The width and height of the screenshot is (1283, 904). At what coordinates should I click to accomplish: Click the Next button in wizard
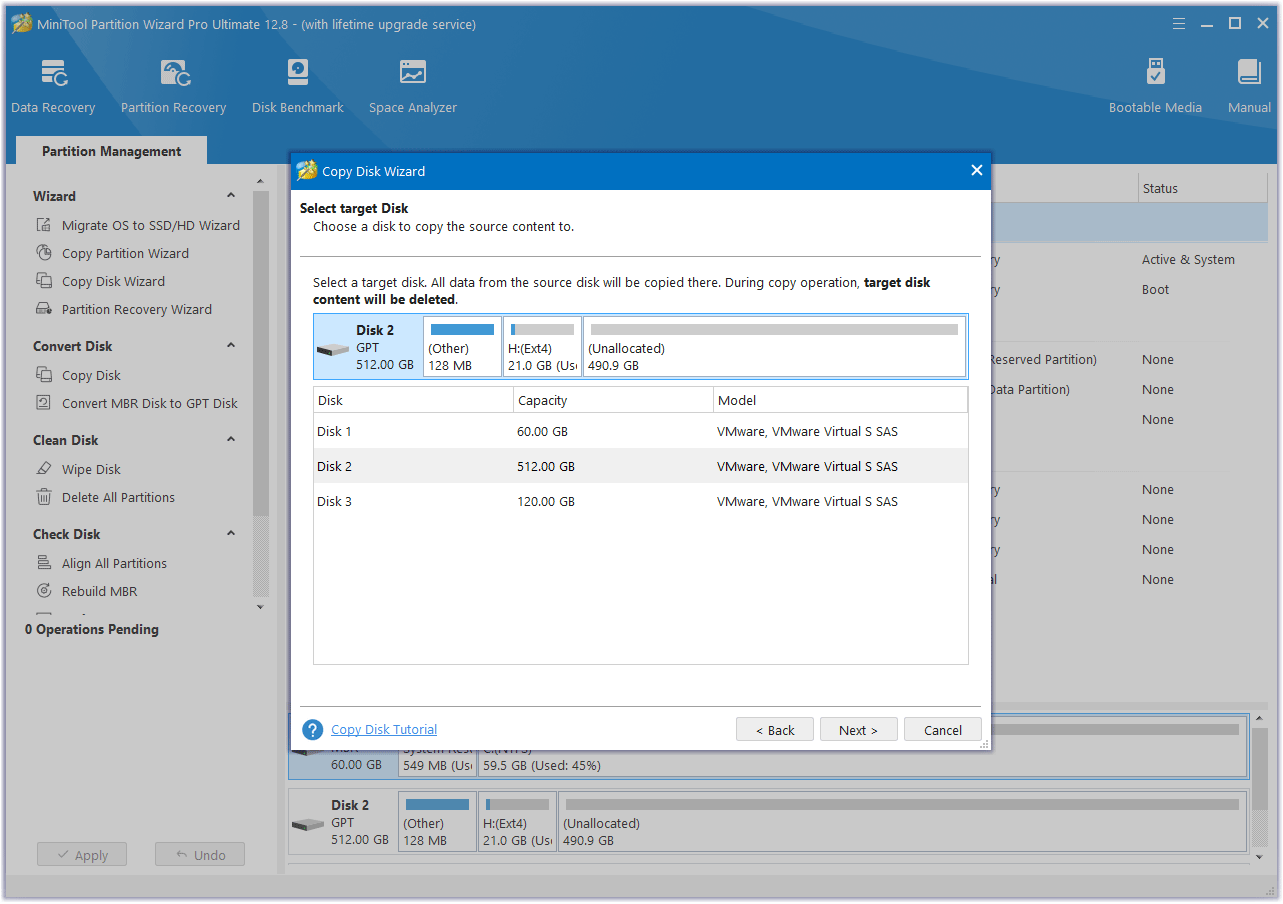[x=858, y=730]
